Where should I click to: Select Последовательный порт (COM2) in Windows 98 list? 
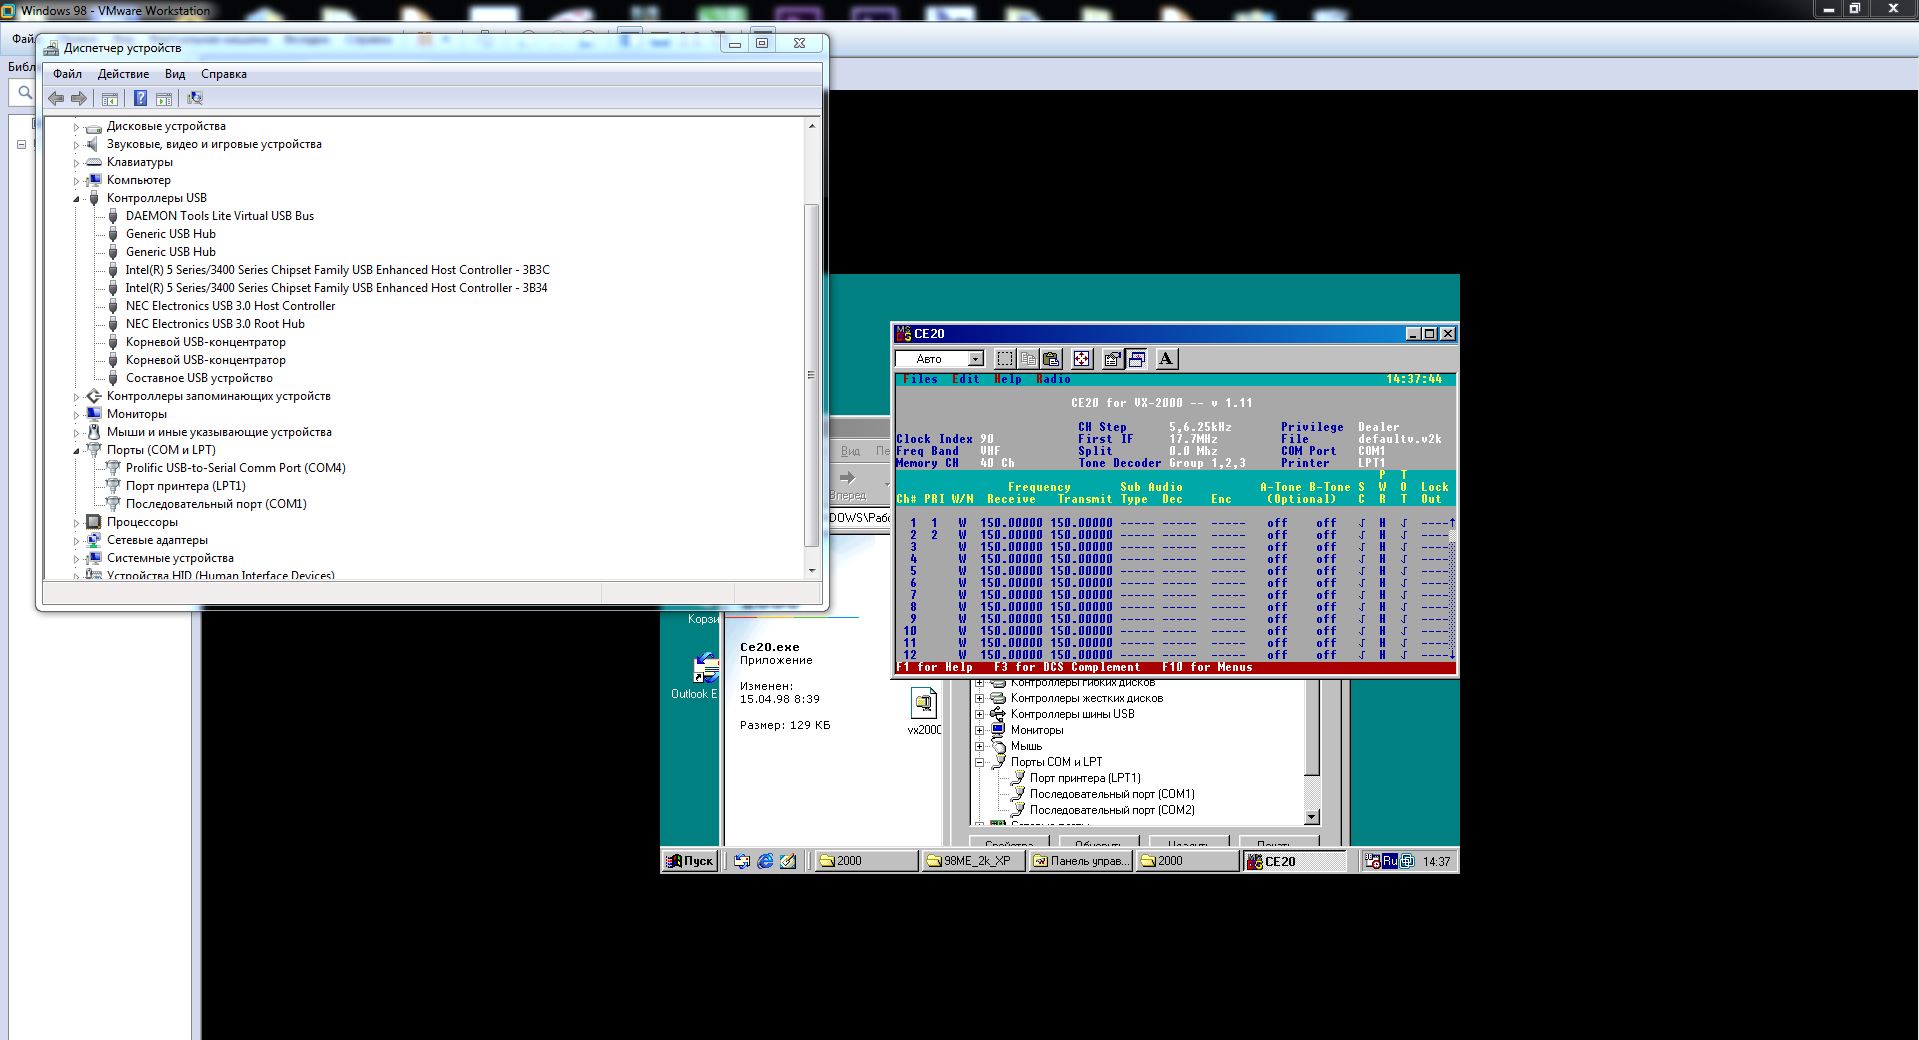pos(1112,810)
